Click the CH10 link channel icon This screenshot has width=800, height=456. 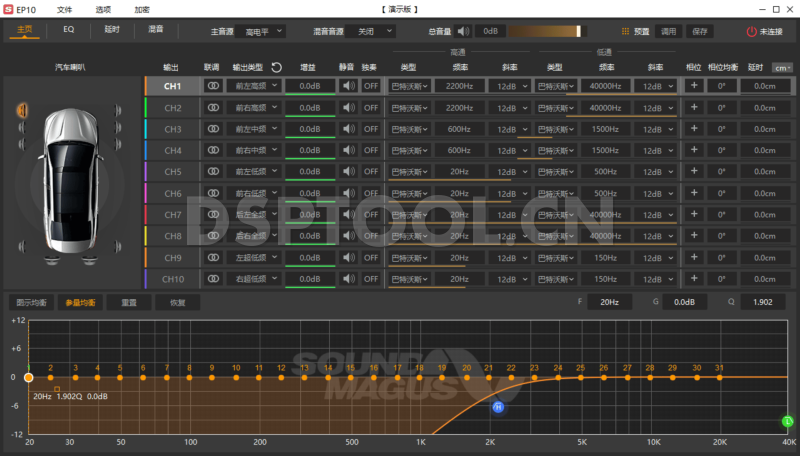(213, 279)
